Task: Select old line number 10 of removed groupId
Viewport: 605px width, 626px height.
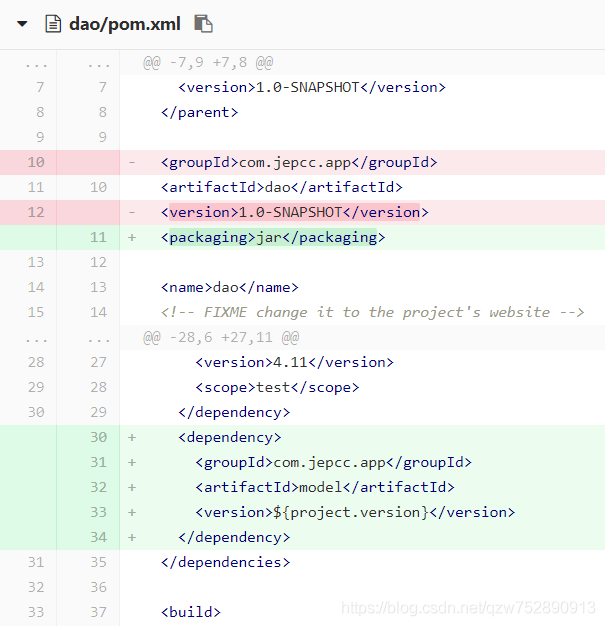Action: tap(36, 162)
